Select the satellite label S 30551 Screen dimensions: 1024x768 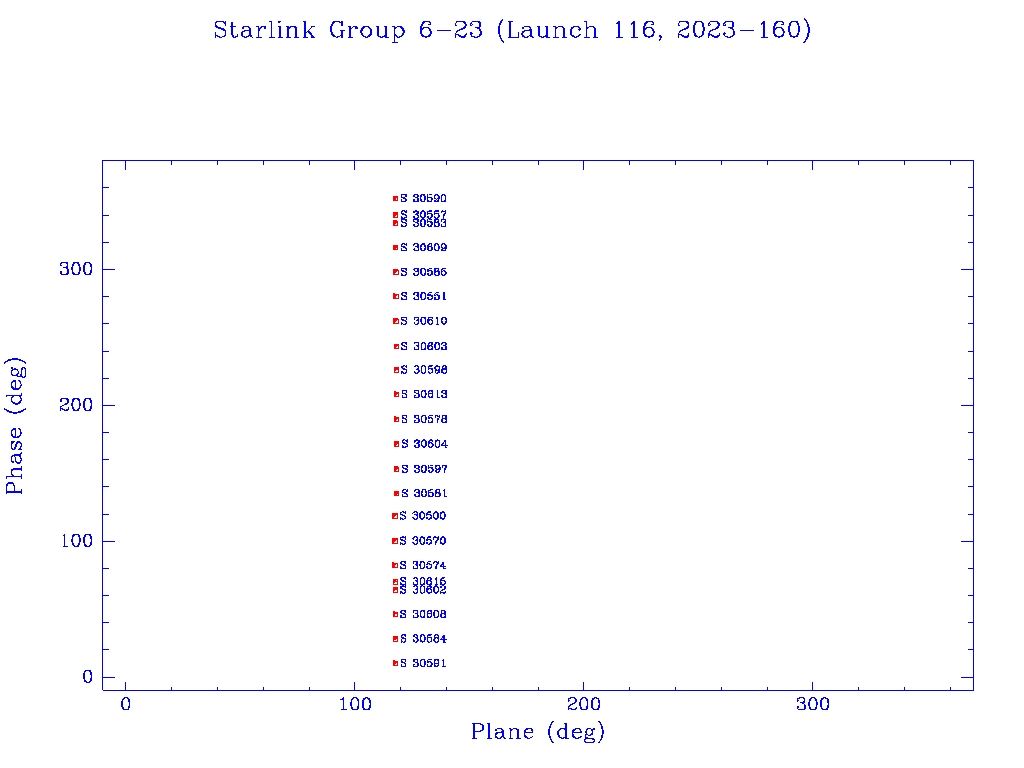[x=423, y=296]
